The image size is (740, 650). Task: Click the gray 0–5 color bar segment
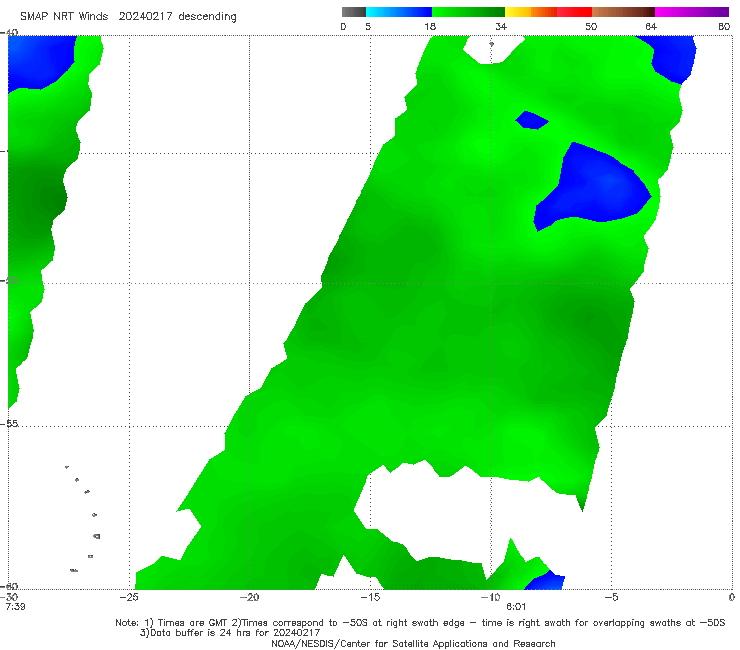(353, 12)
